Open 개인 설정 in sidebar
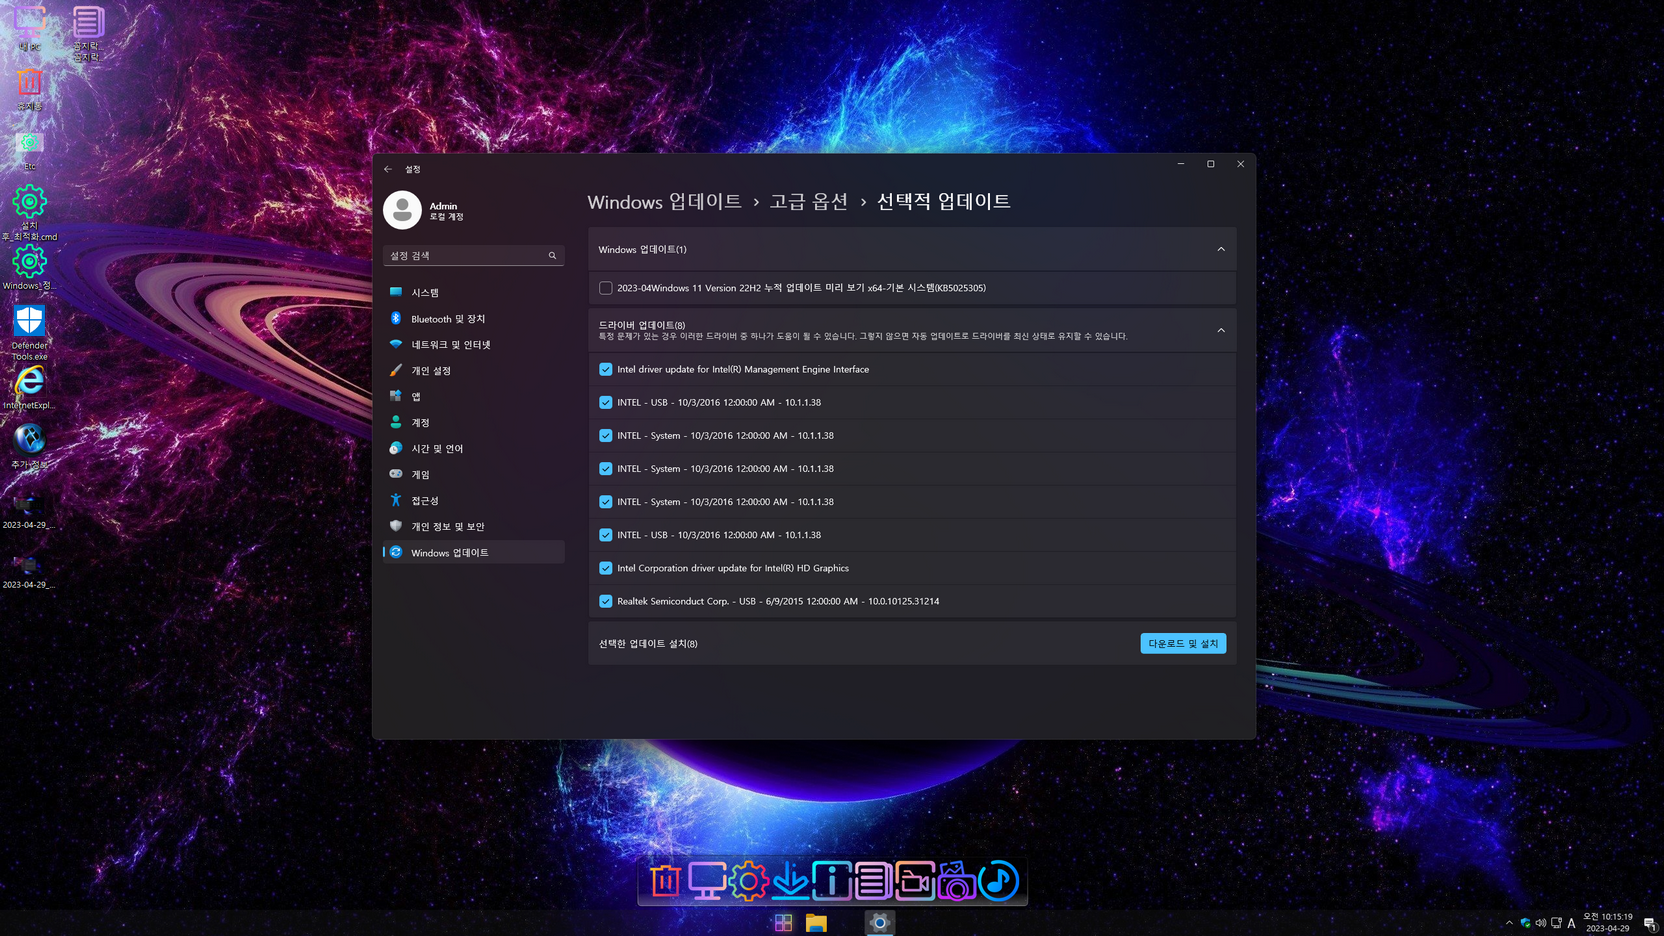Viewport: 1664px width, 936px height. click(x=474, y=370)
